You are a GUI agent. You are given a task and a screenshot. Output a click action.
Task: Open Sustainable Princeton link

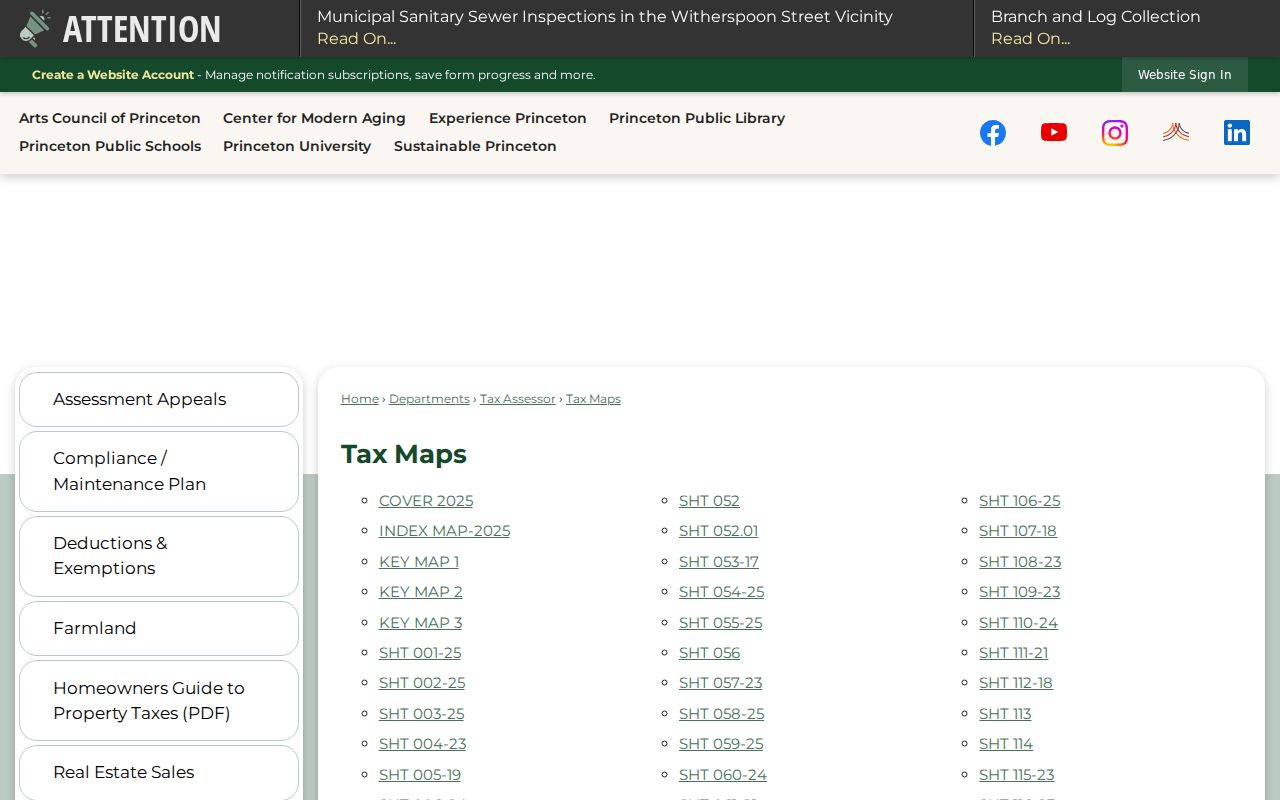tap(475, 146)
